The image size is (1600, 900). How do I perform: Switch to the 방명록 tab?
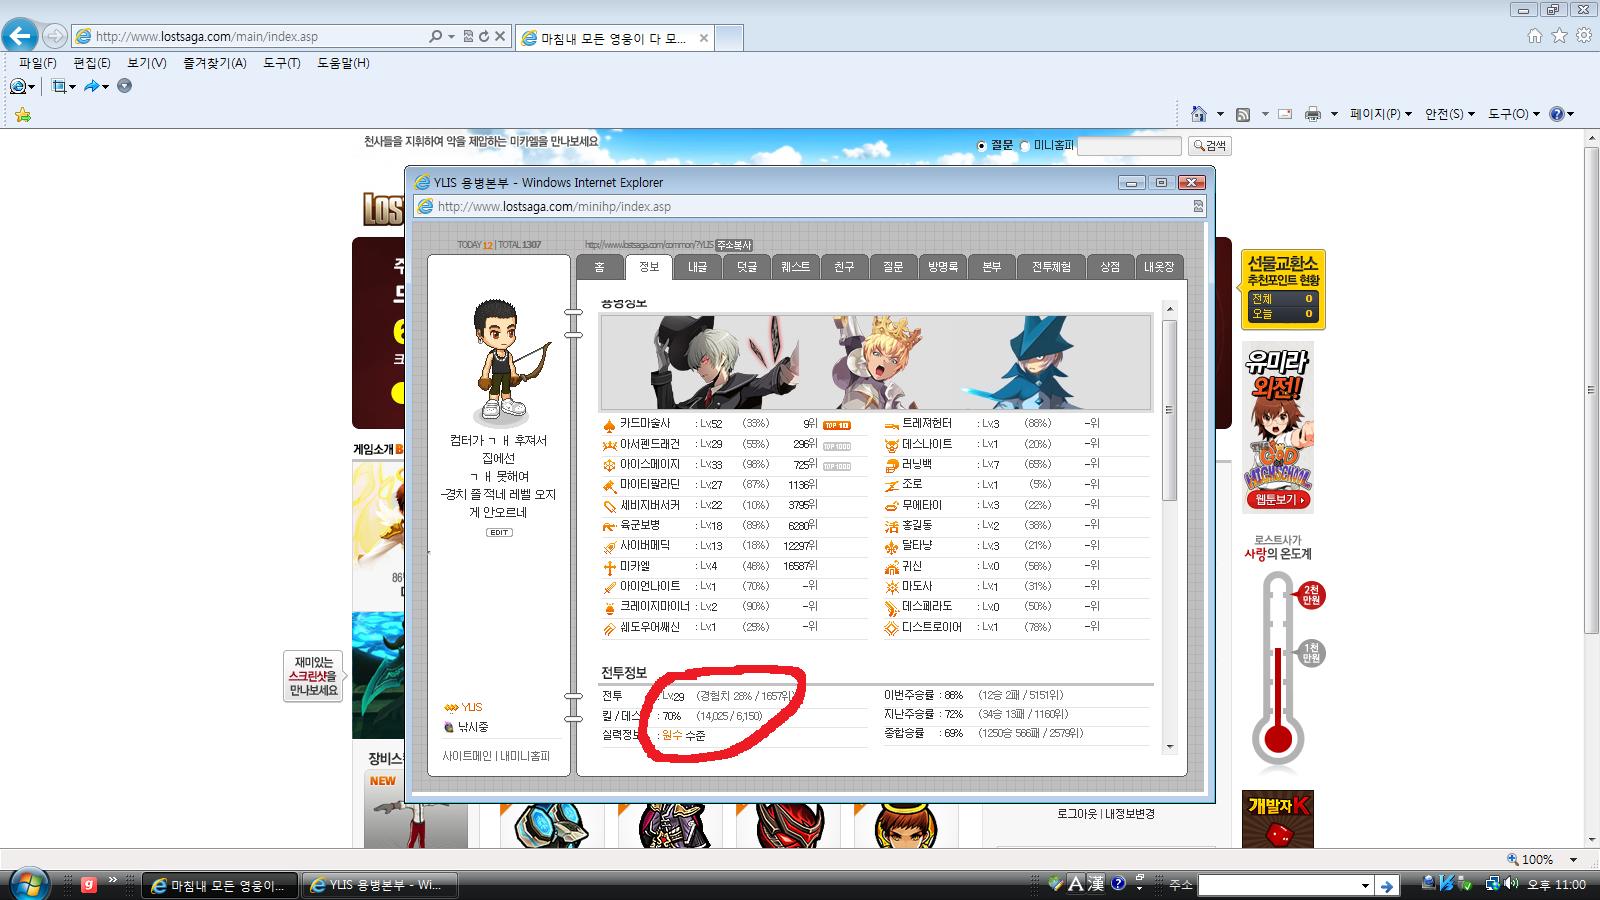click(x=942, y=267)
